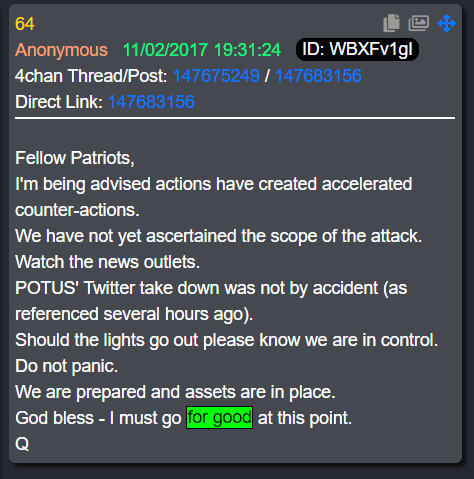Click the "We are prepared and assets" line
The width and height of the screenshot is (474, 479).
point(175,392)
